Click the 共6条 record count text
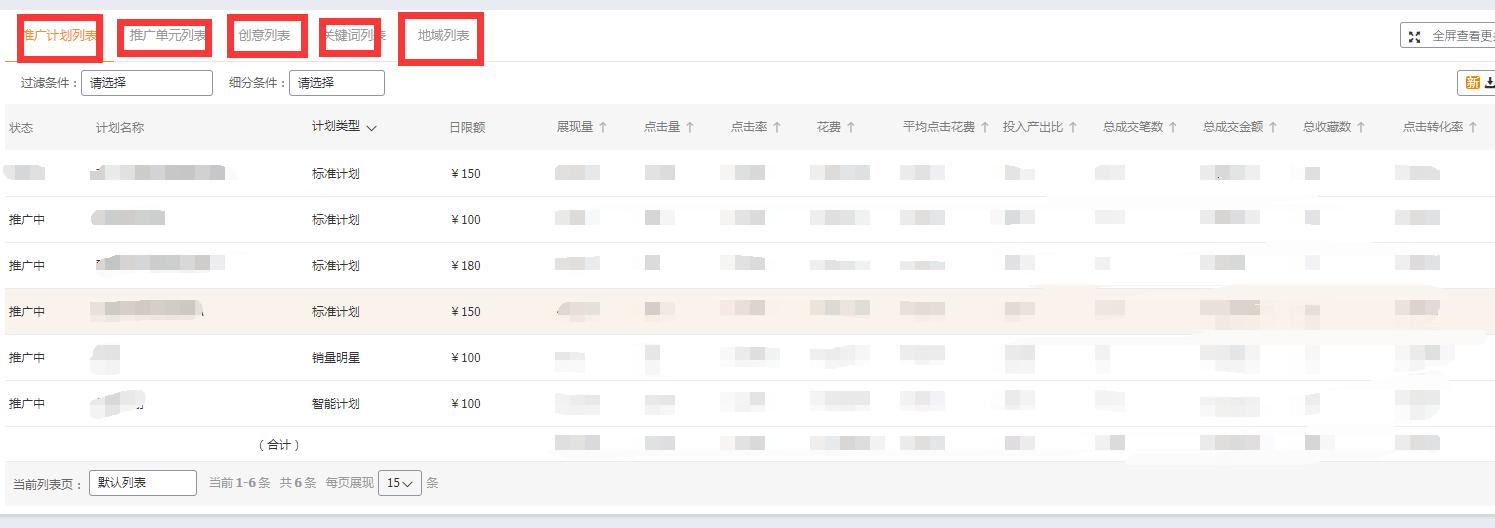1495x528 pixels. click(298, 483)
